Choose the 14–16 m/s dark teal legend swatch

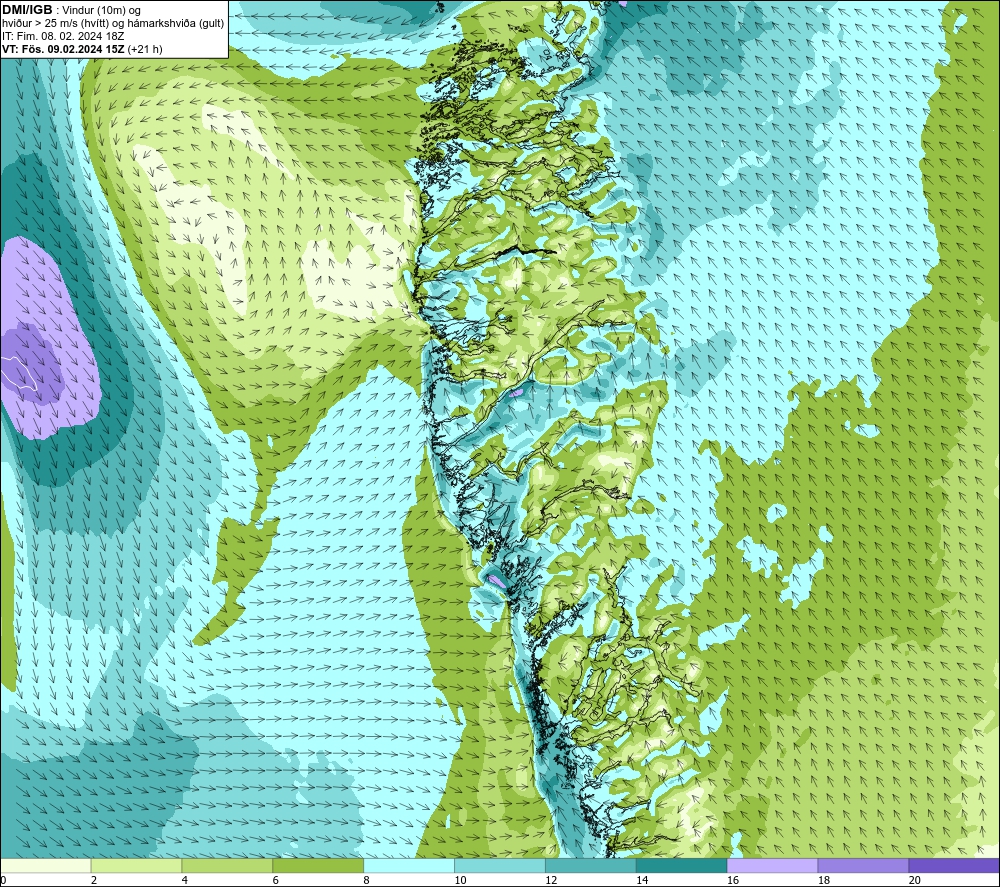pyautogui.click(x=681, y=865)
